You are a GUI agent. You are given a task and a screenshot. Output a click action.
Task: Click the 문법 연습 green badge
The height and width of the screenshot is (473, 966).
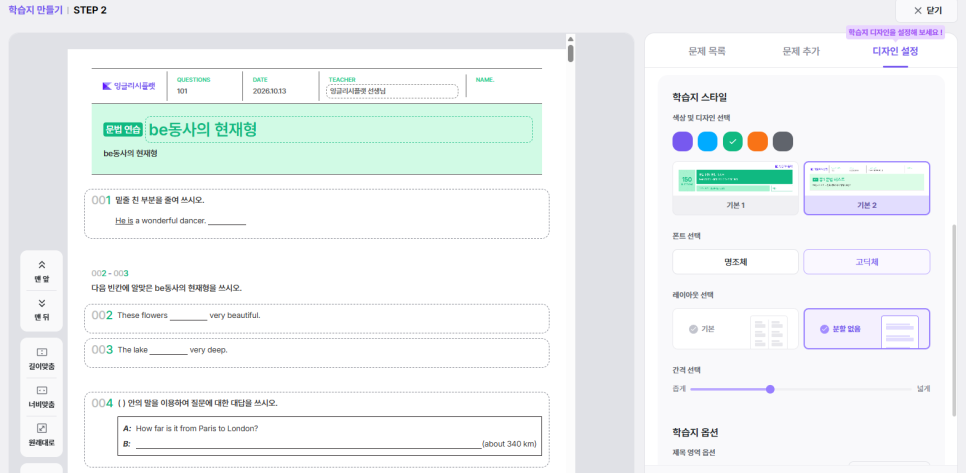(x=123, y=130)
